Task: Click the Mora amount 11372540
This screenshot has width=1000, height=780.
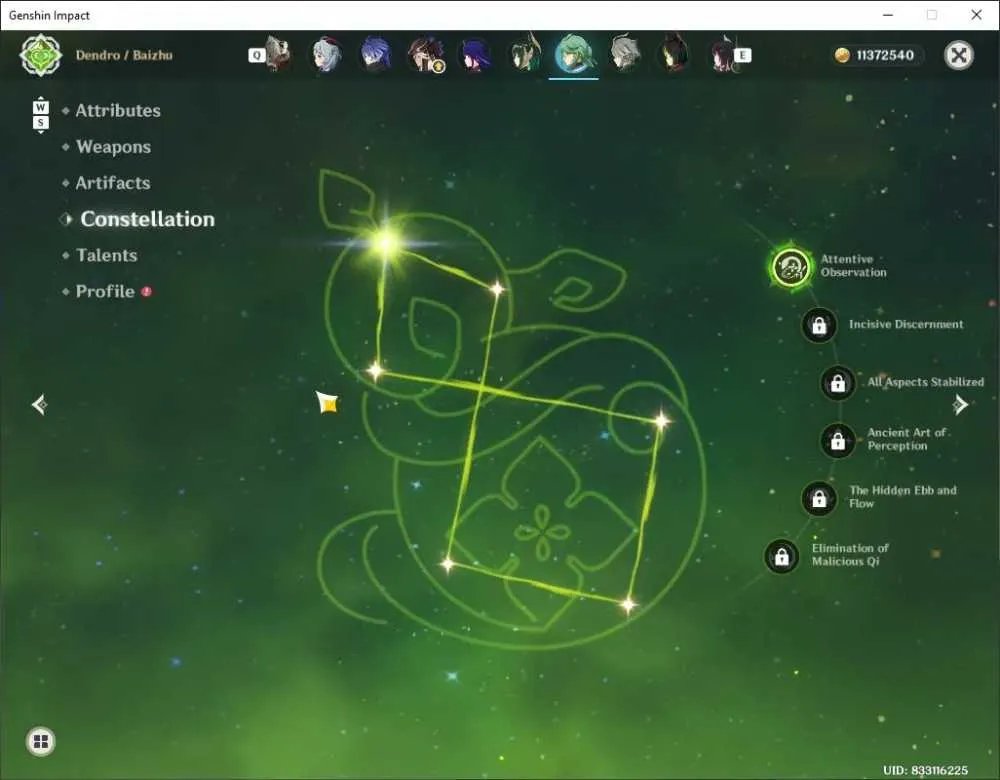Action: (885, 55)
